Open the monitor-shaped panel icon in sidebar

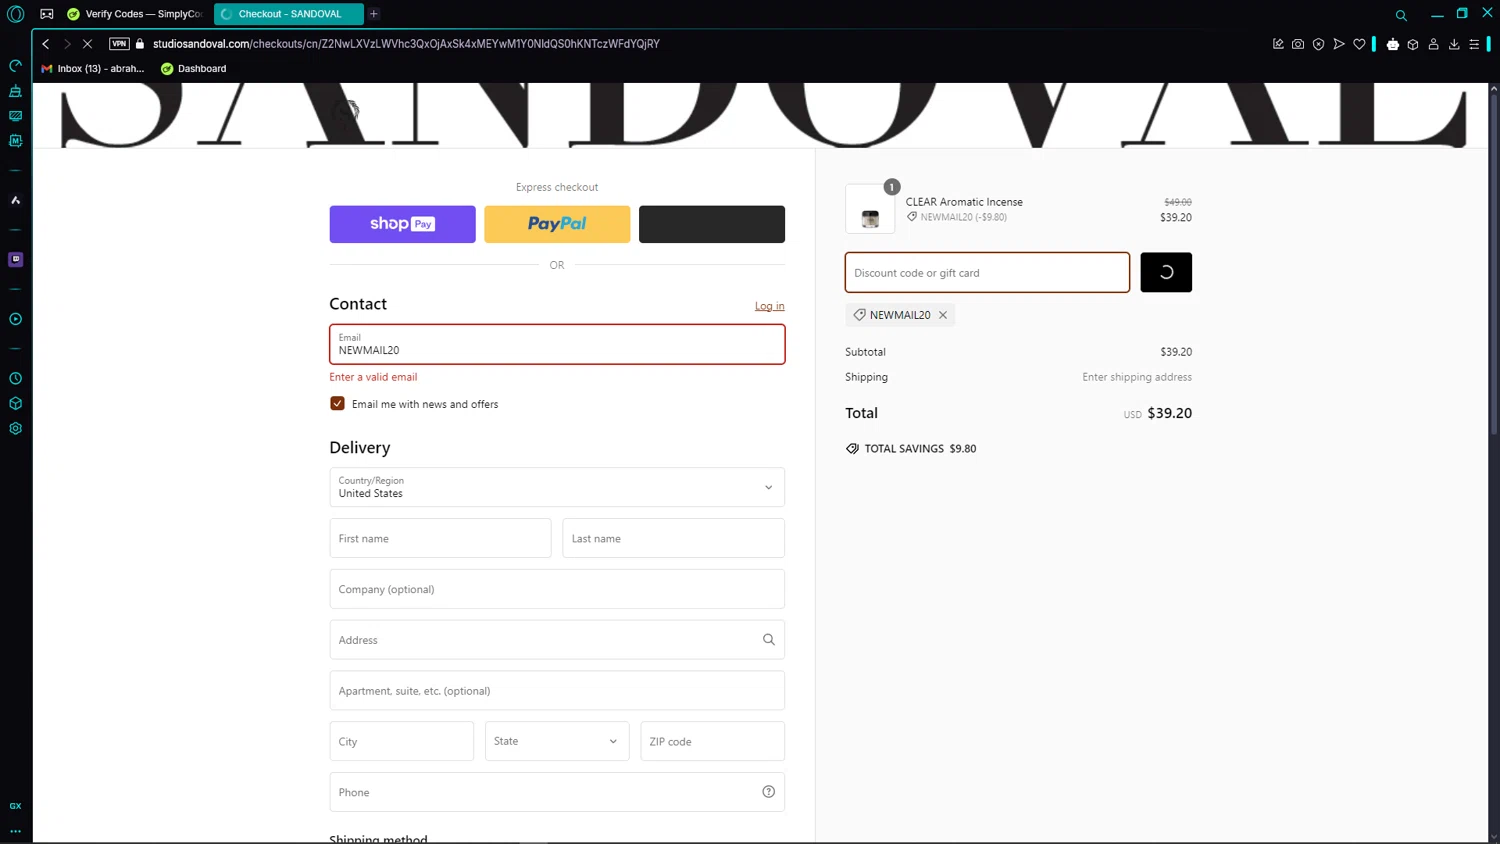tap(15, 116)
